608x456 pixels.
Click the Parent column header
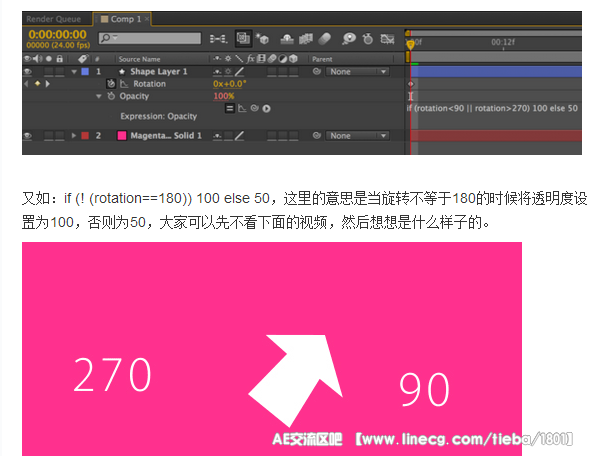(x=322, y=59)
